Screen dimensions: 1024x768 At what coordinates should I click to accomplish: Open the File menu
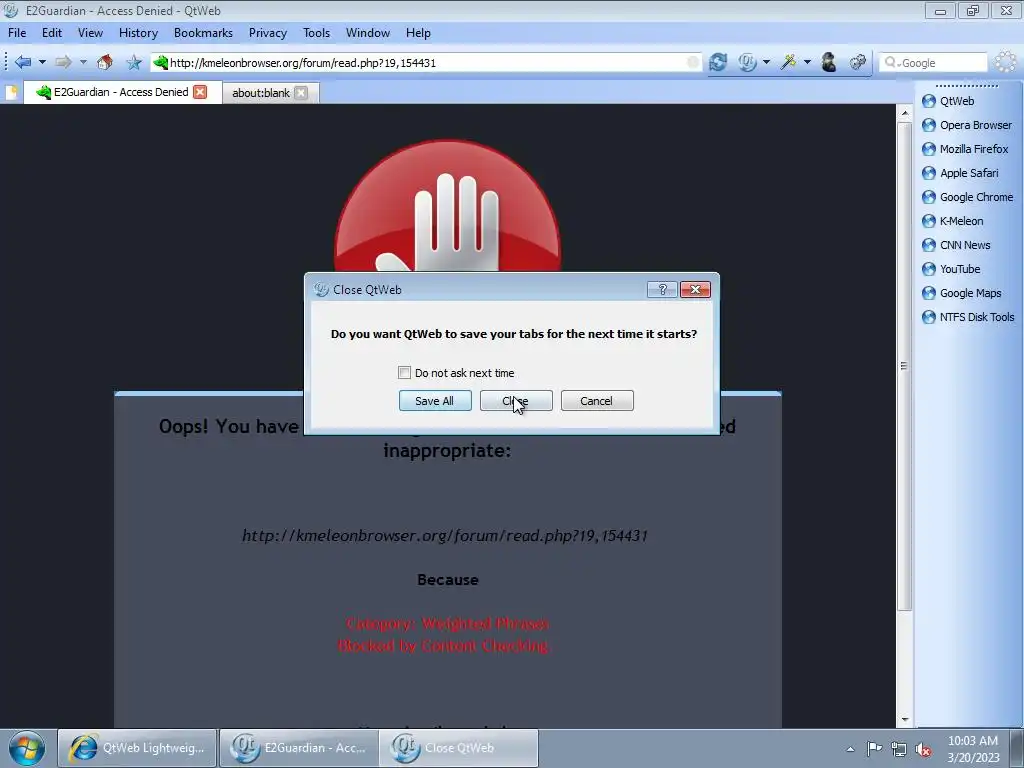[x=17, y=33]
